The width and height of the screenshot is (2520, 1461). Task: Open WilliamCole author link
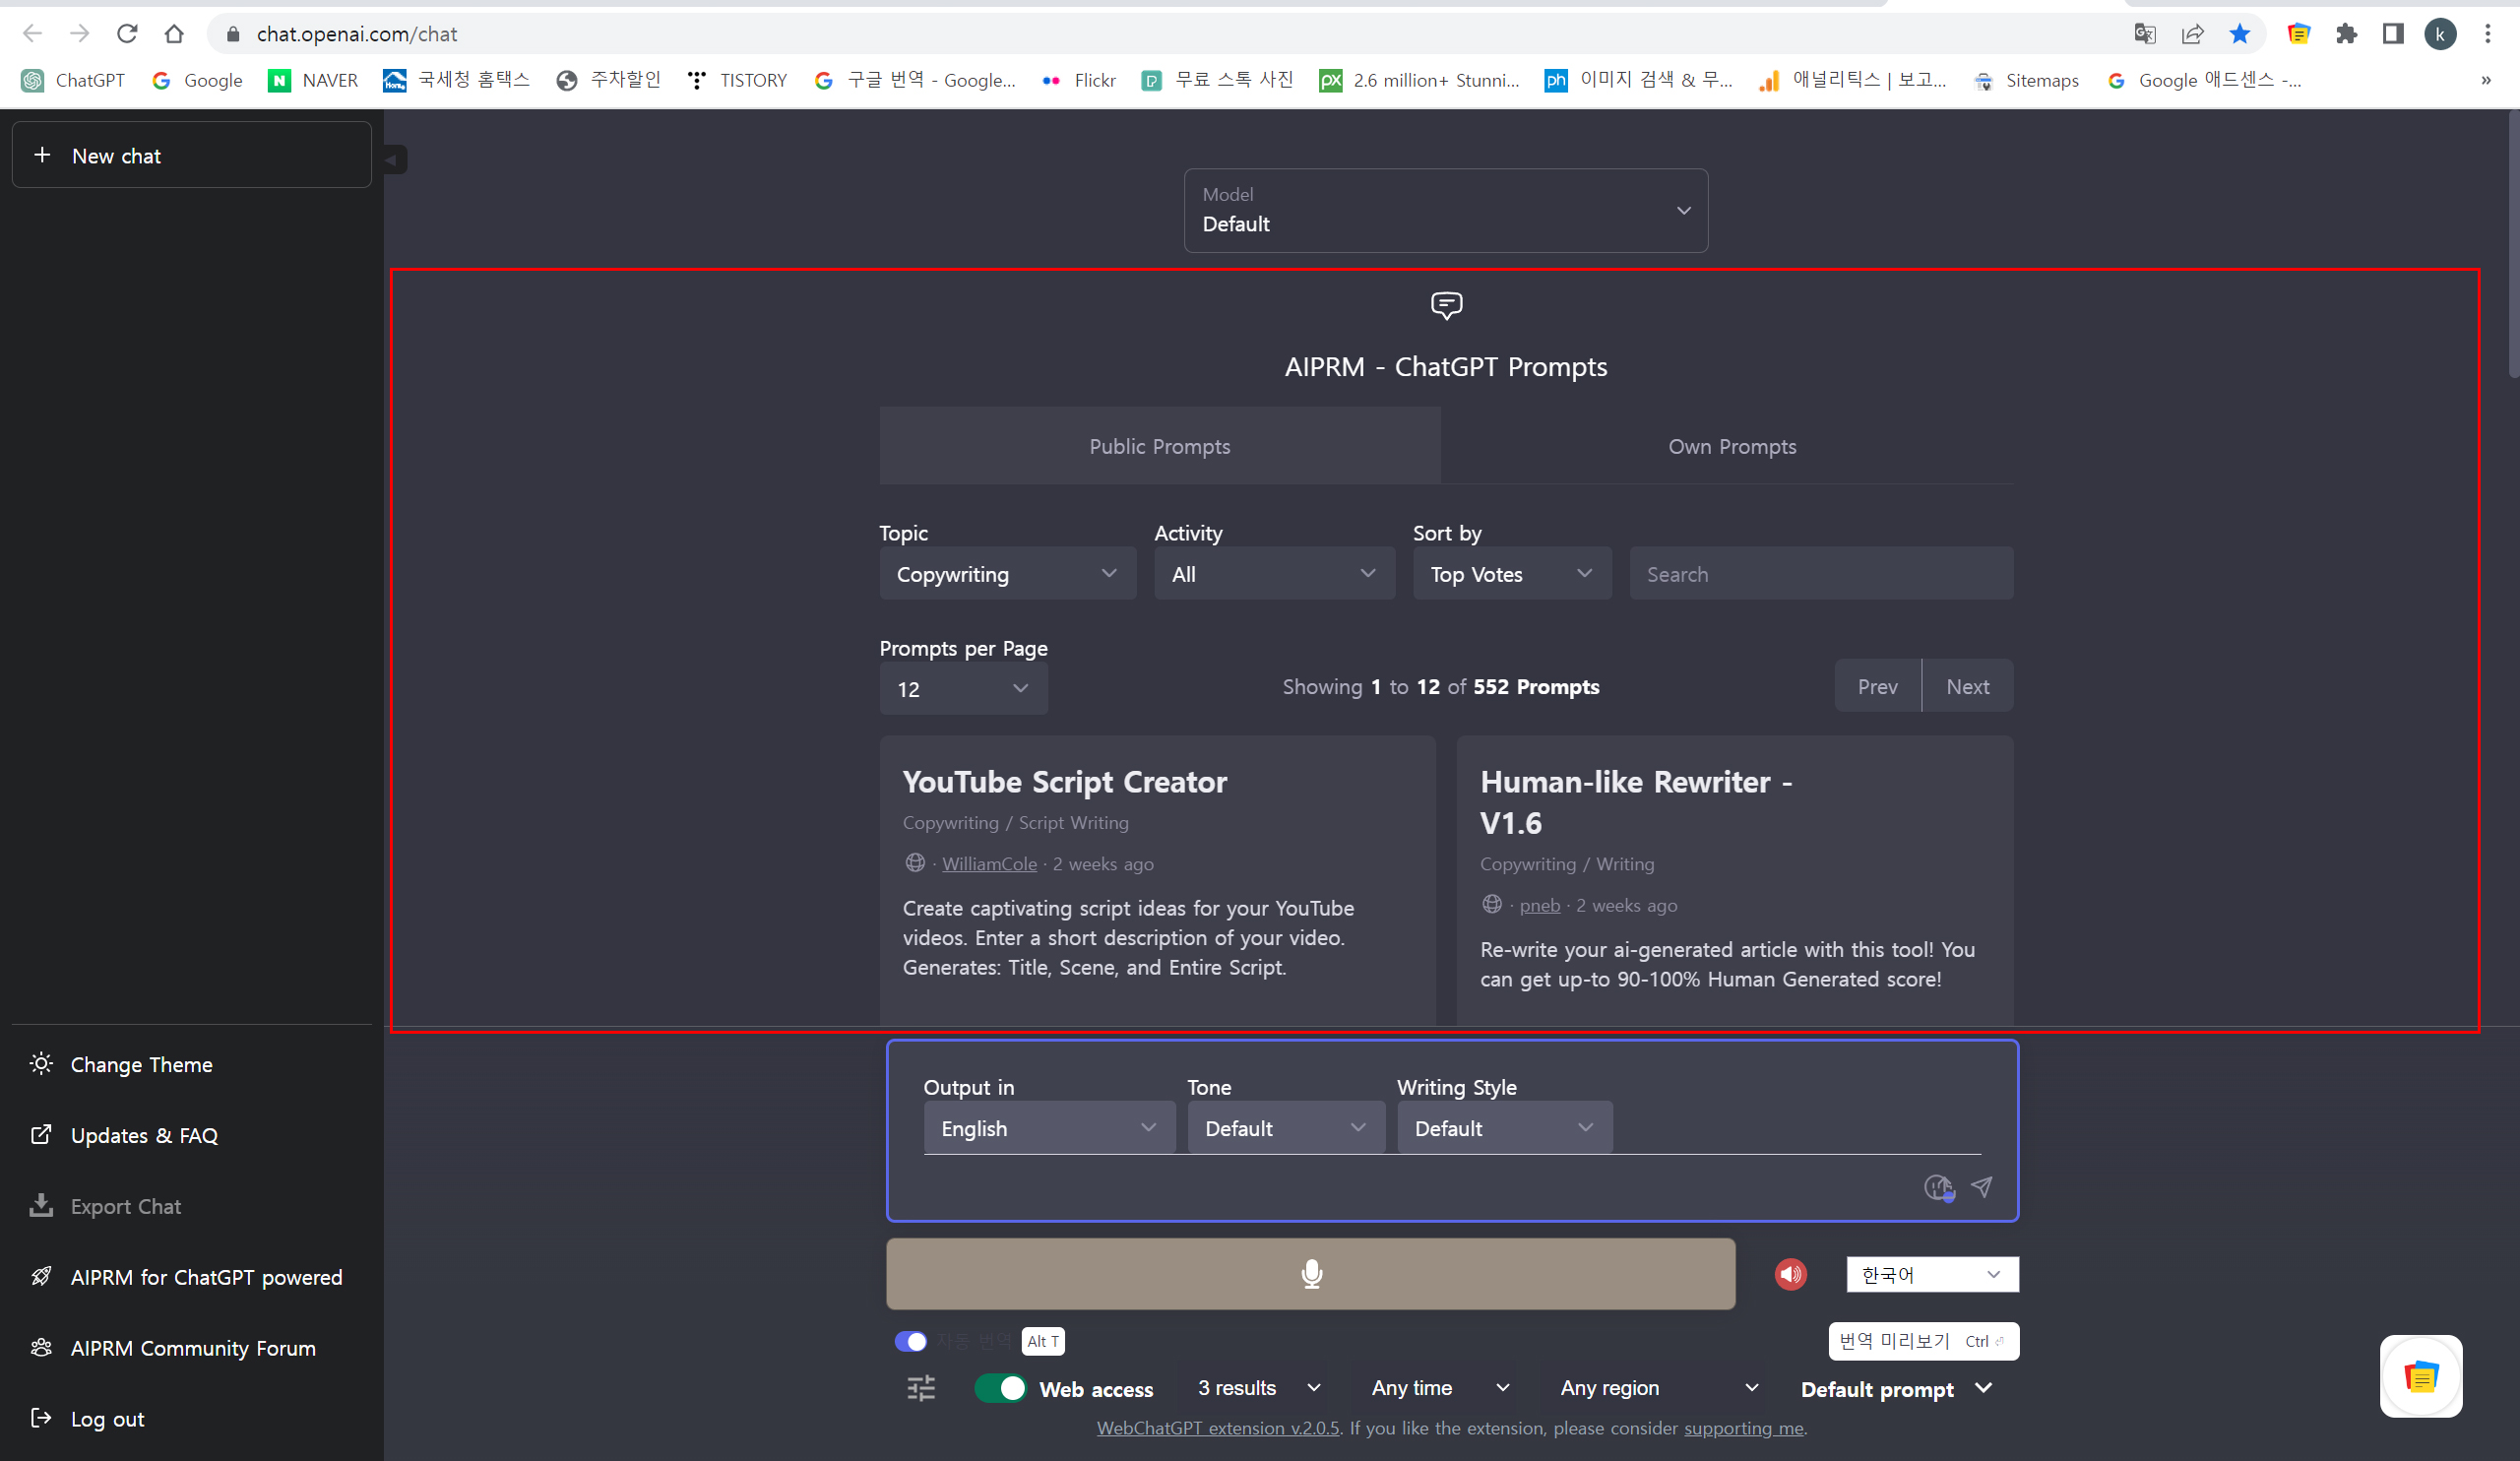point(989,864)
